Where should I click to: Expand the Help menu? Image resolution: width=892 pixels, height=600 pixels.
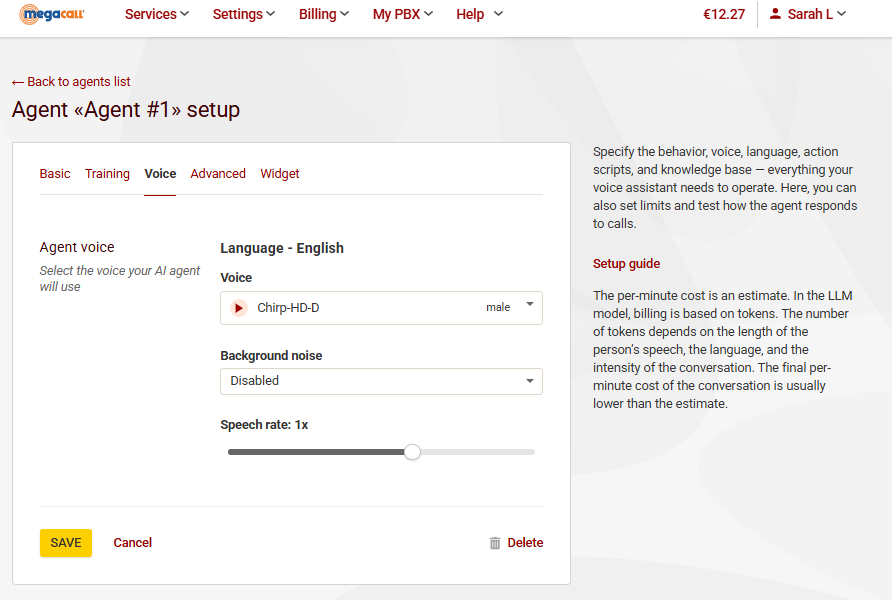pyautogui.click(x=479, y=14)
